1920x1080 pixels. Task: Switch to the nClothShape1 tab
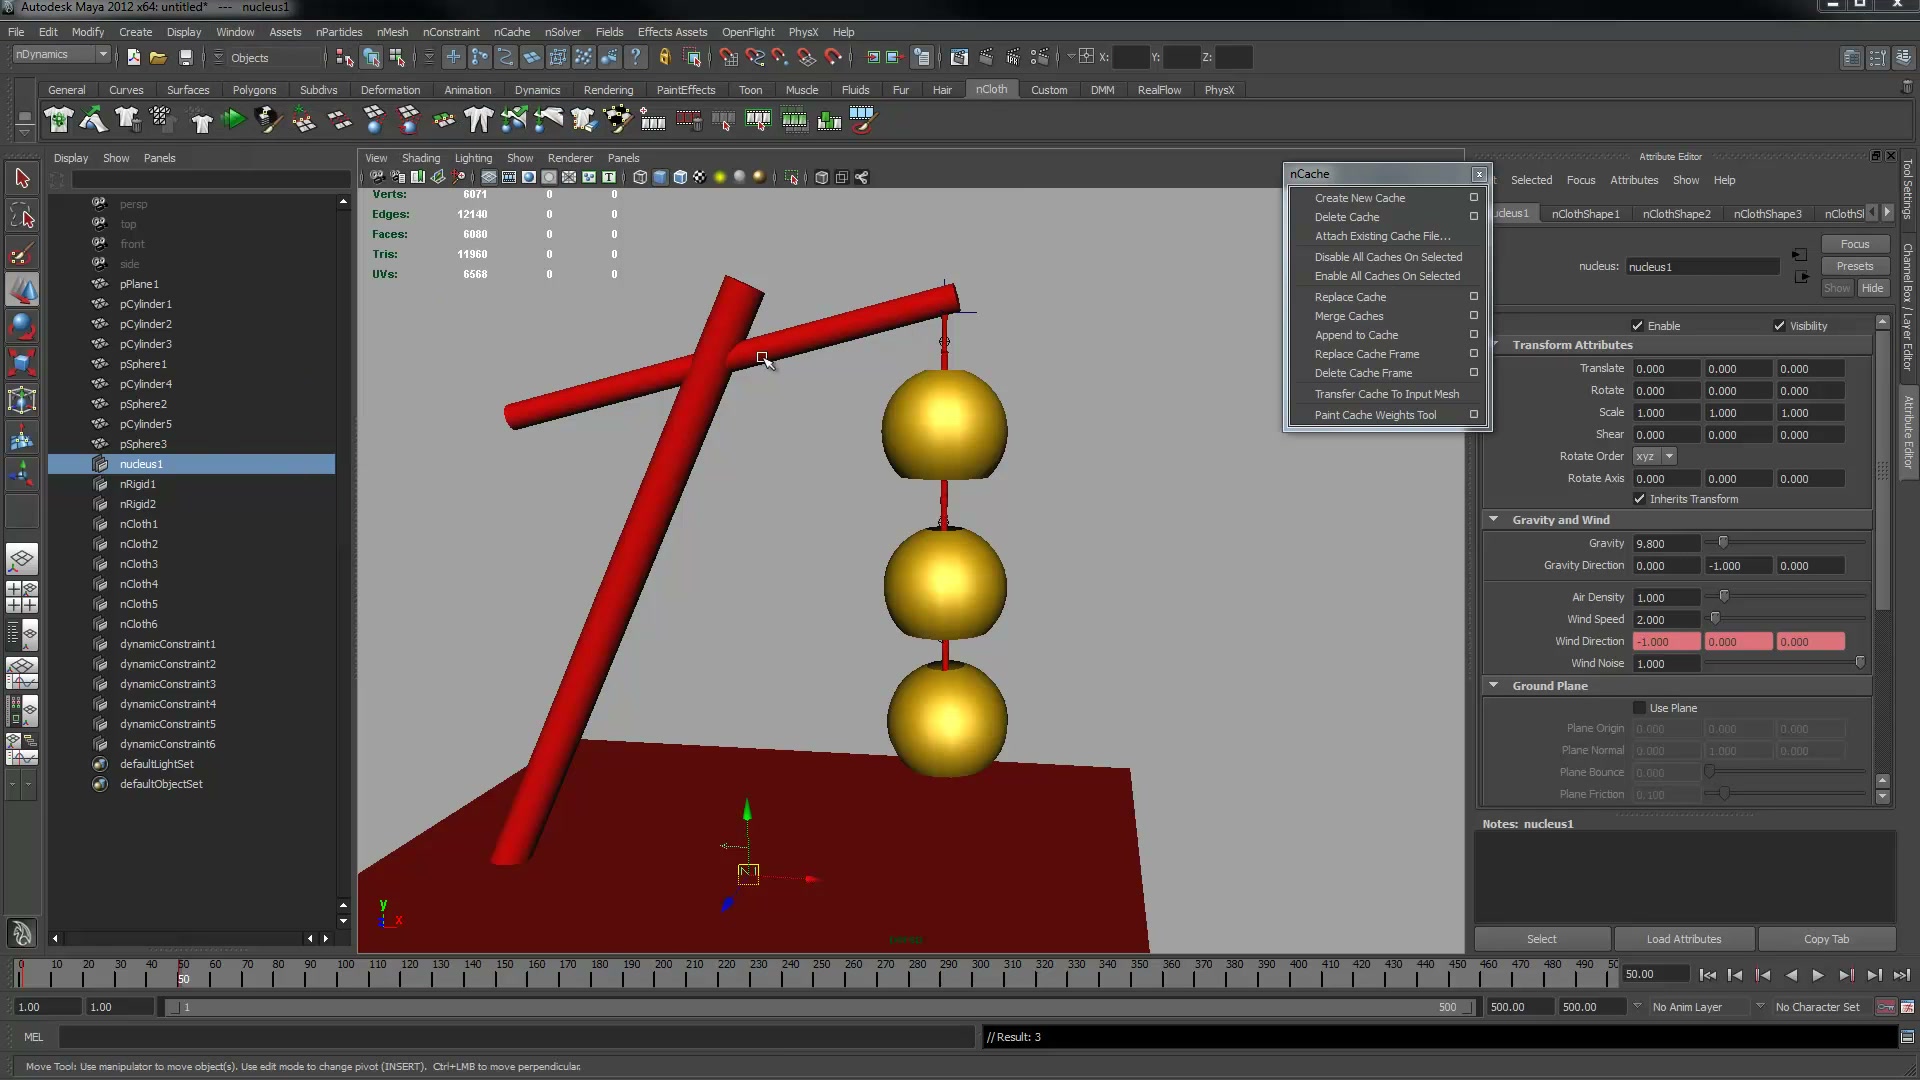point(1585,214)
